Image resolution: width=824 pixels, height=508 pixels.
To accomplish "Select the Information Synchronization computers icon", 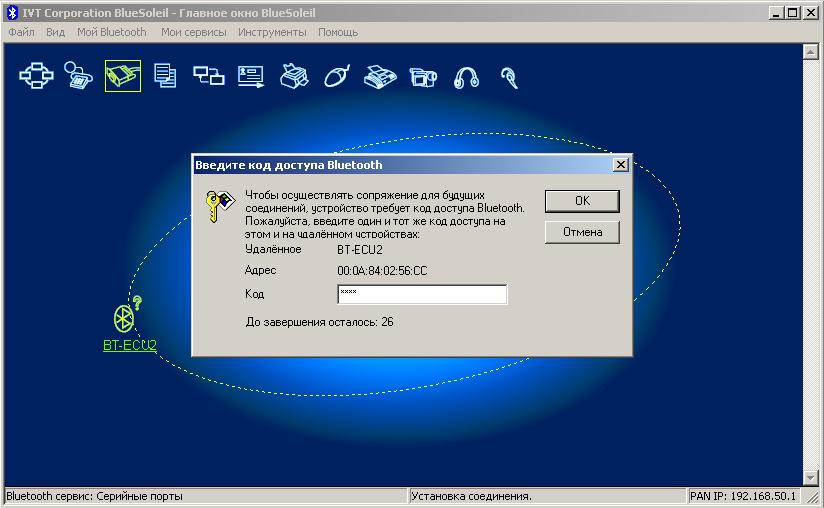I will [x=208, y=76].
